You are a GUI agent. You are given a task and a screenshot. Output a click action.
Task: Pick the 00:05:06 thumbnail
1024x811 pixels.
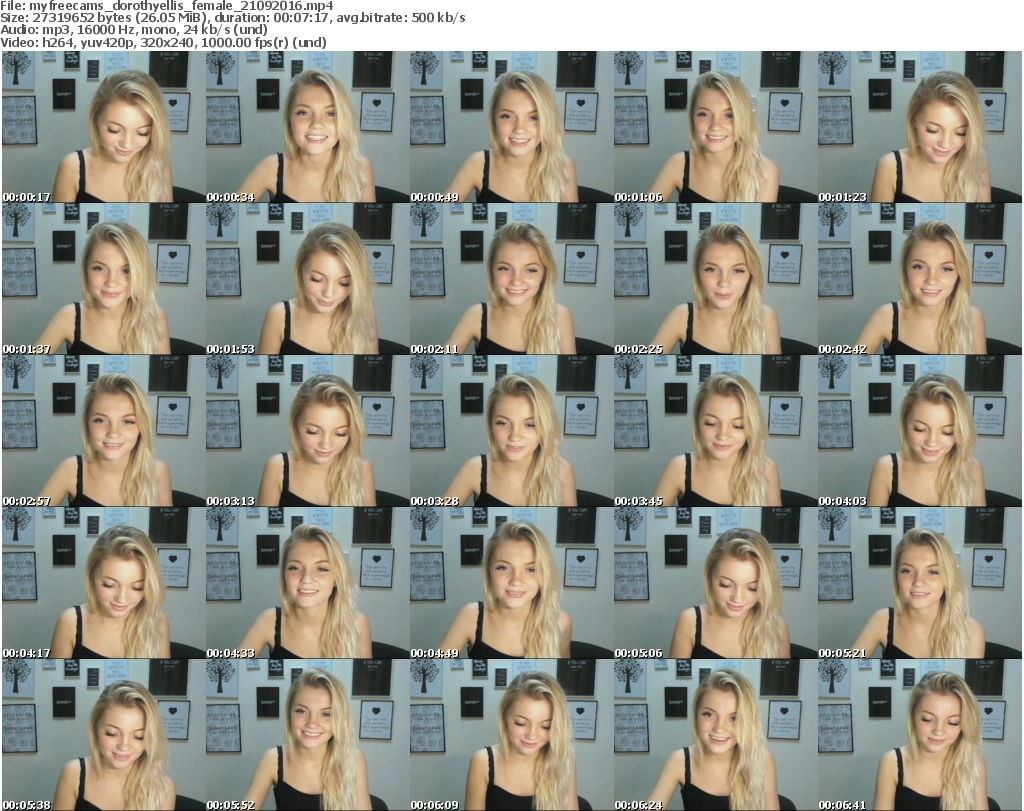point(715,583)
